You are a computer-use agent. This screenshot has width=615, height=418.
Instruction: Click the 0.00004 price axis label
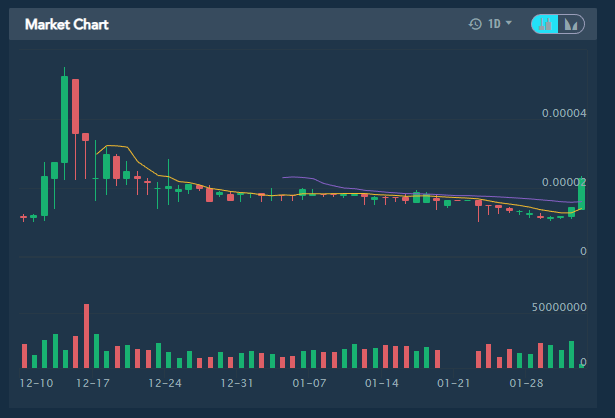tap(564, 114)
